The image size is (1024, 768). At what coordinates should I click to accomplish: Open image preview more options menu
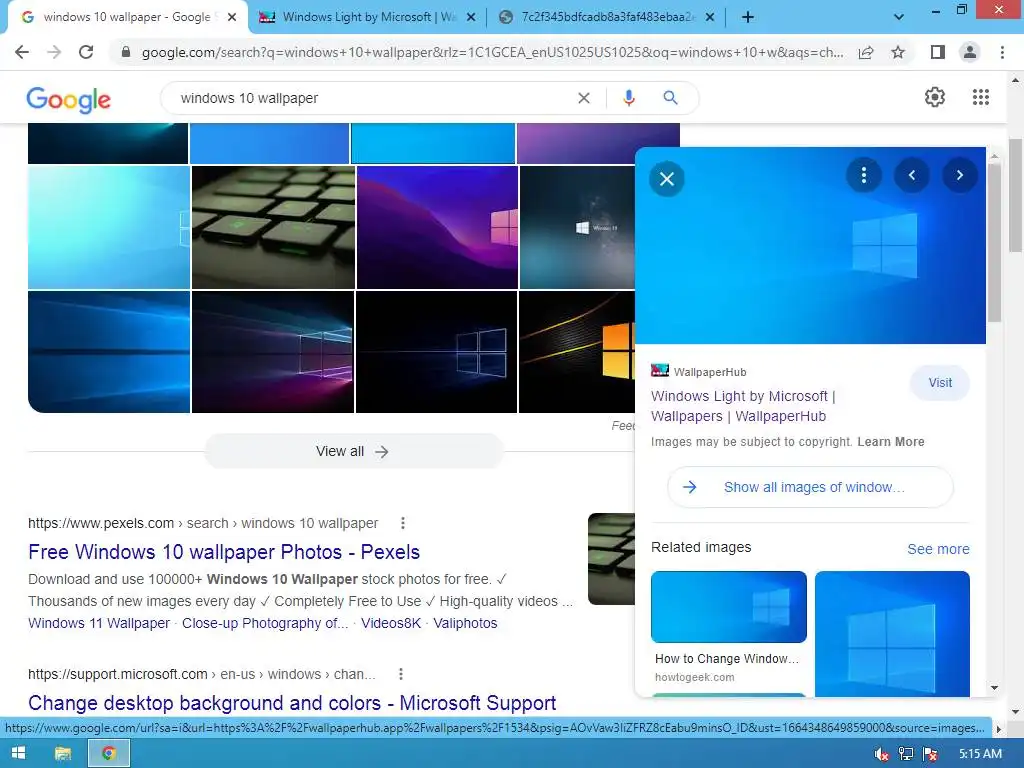pos(863,175)
